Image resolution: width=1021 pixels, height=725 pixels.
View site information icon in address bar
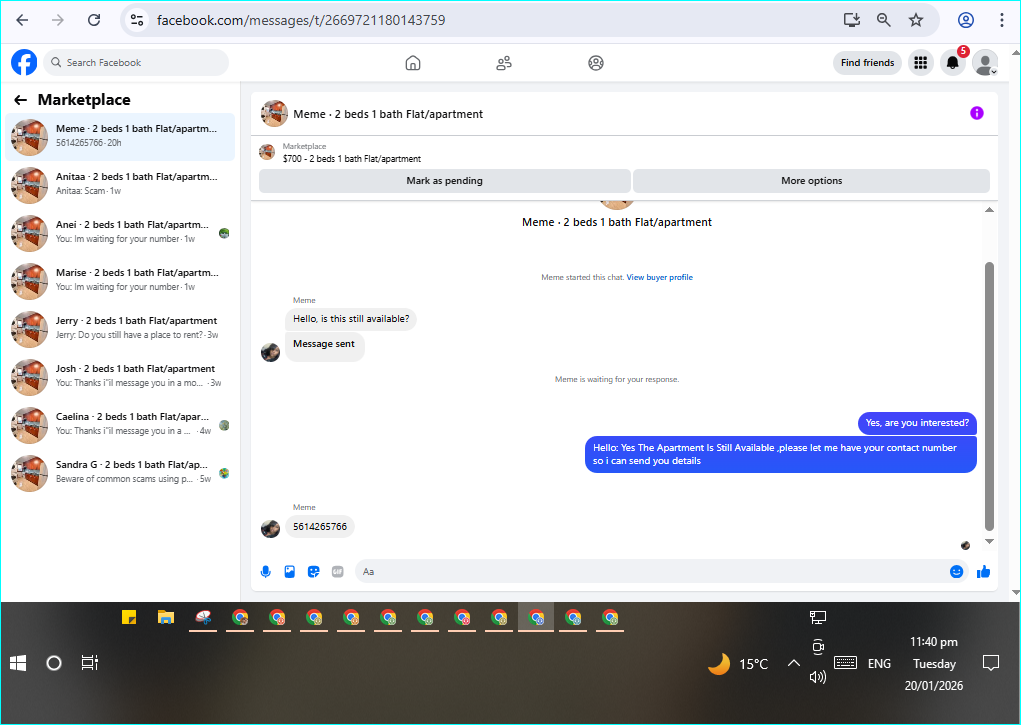(x=137, y=20)
